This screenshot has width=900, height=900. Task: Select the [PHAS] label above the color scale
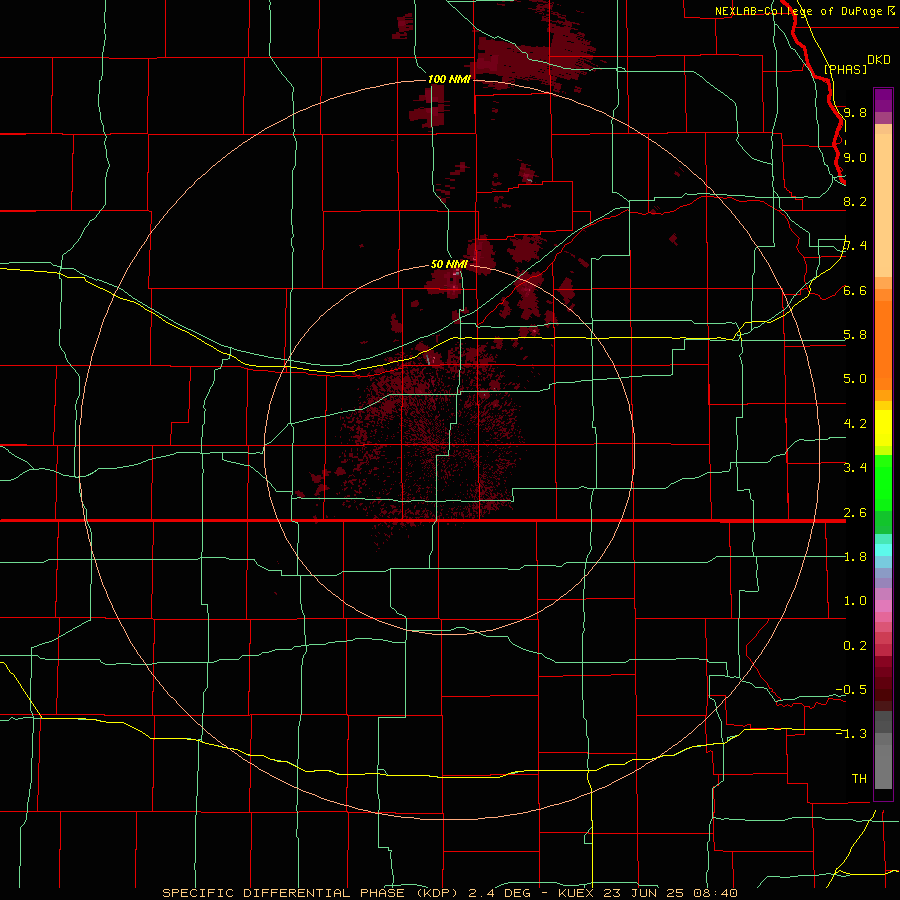pos(845,69)
